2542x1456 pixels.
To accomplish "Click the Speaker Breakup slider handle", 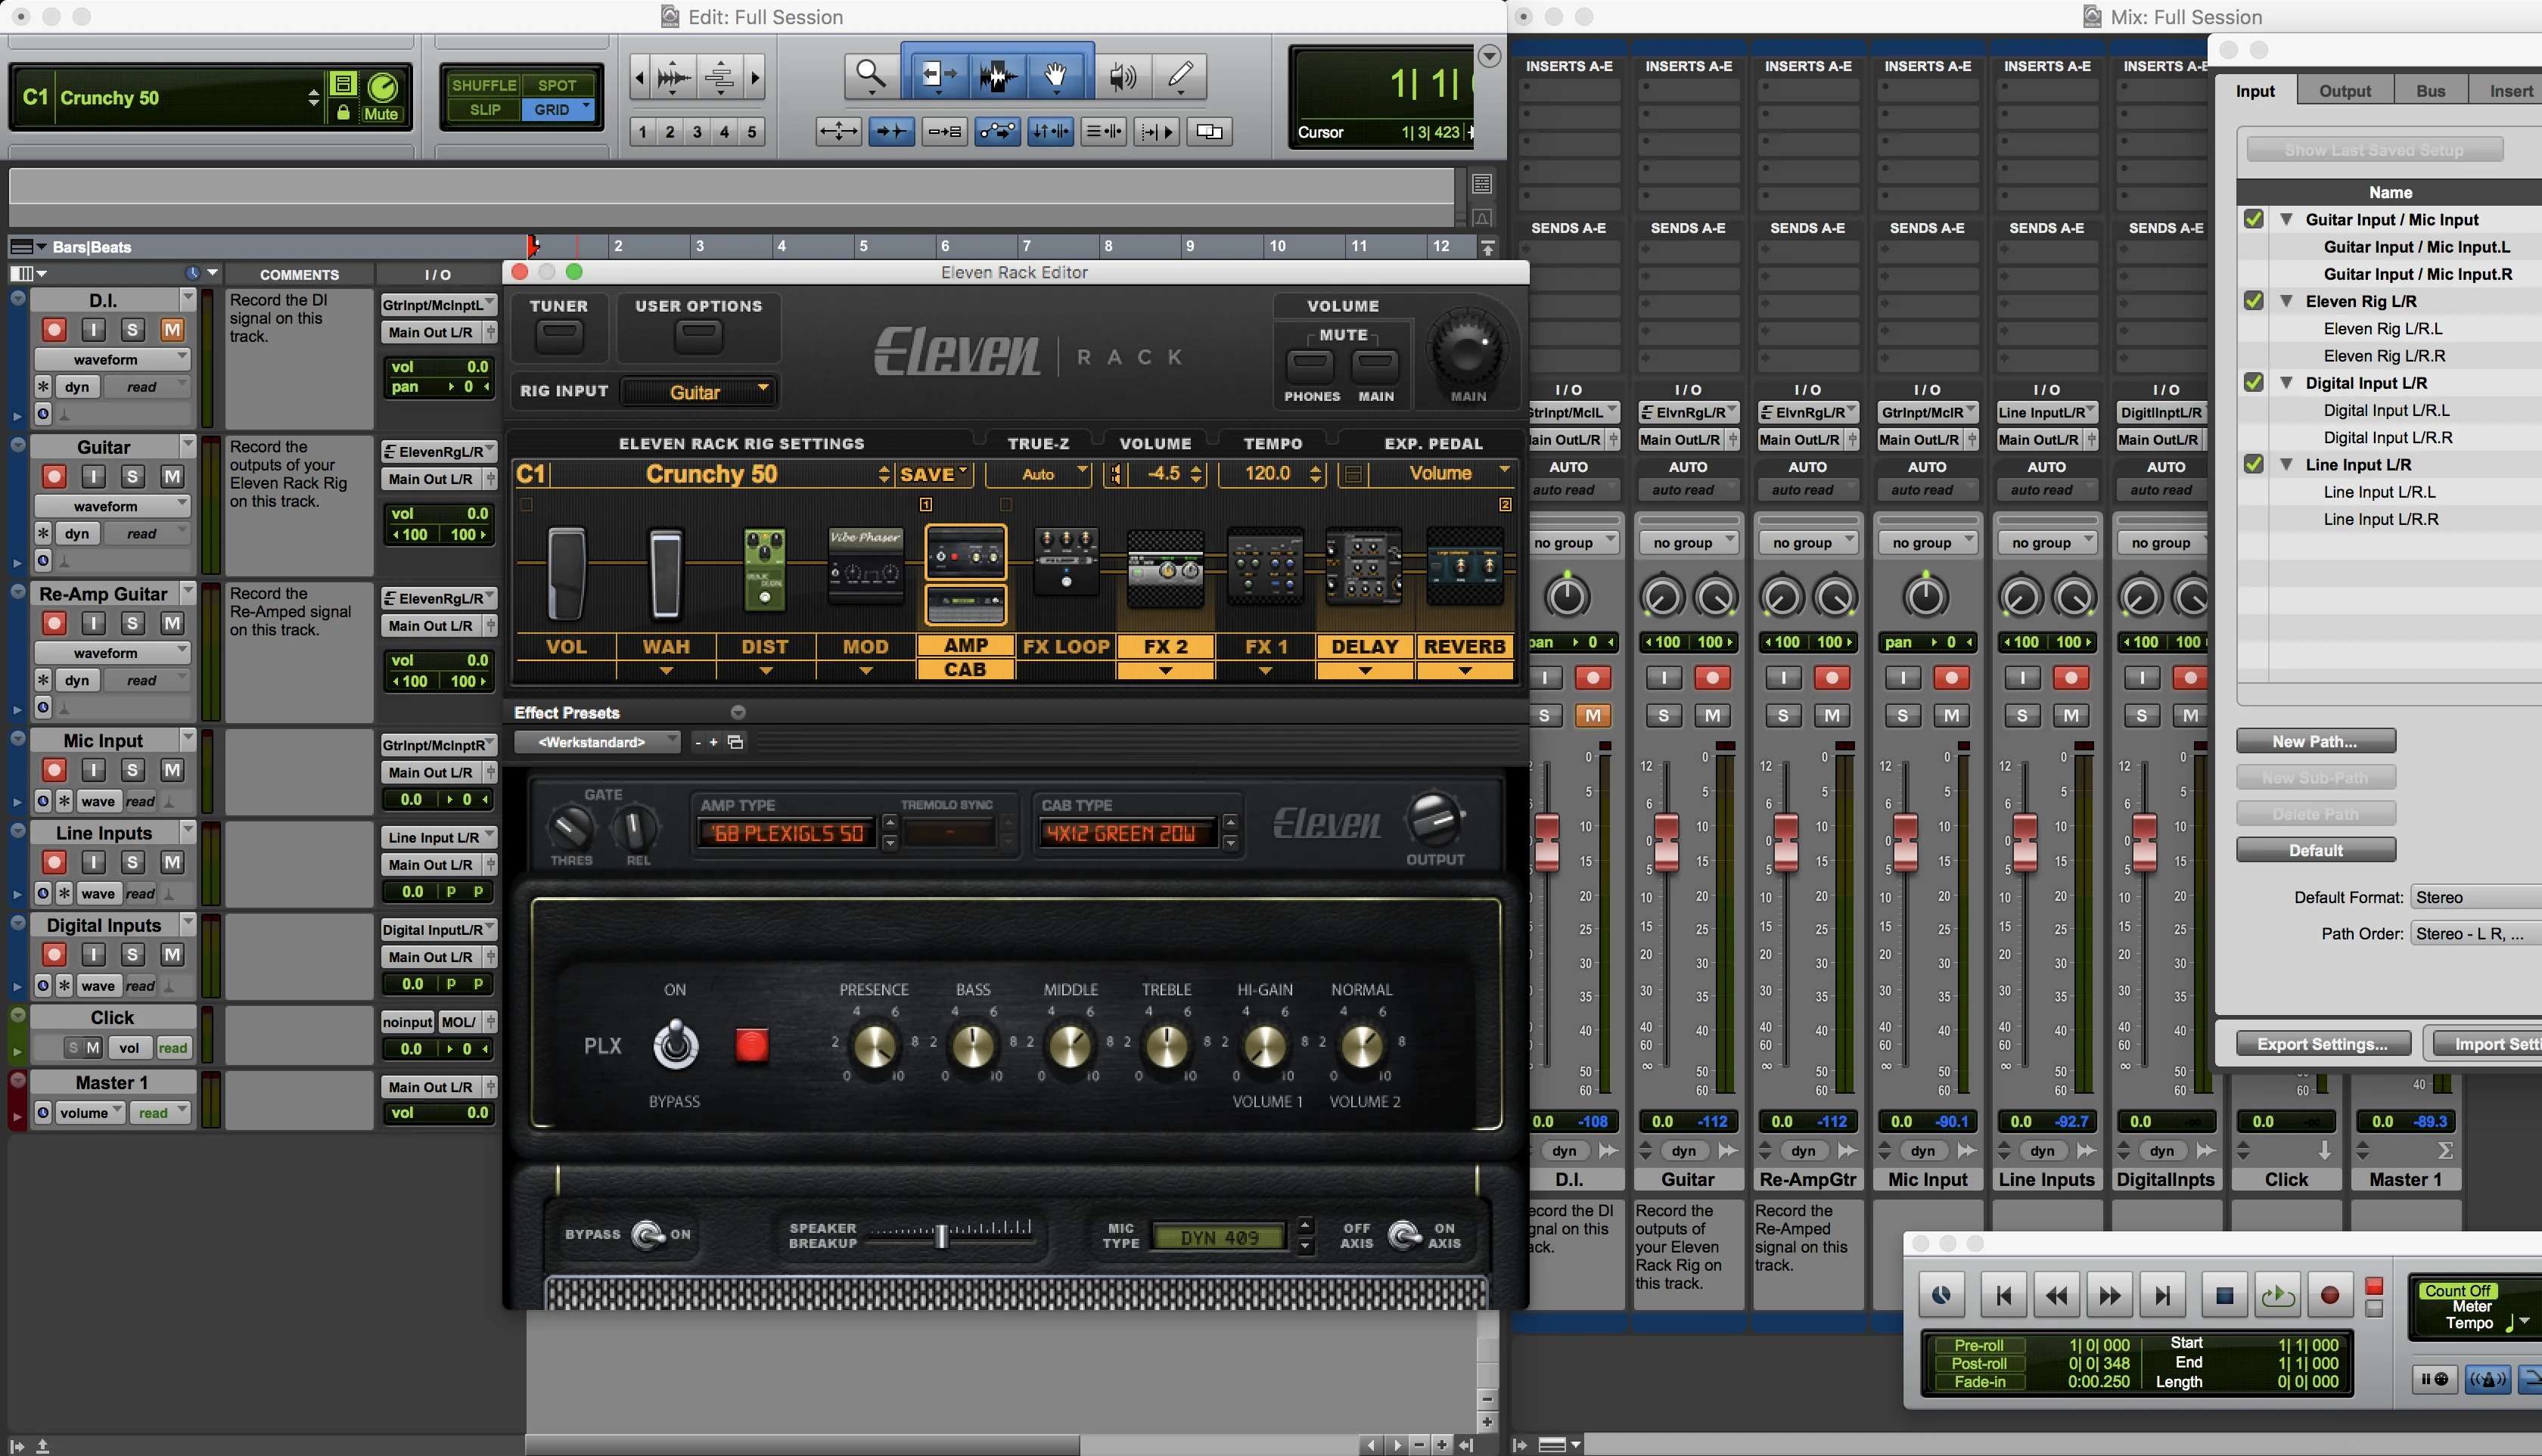I will tap(940, 1235).
